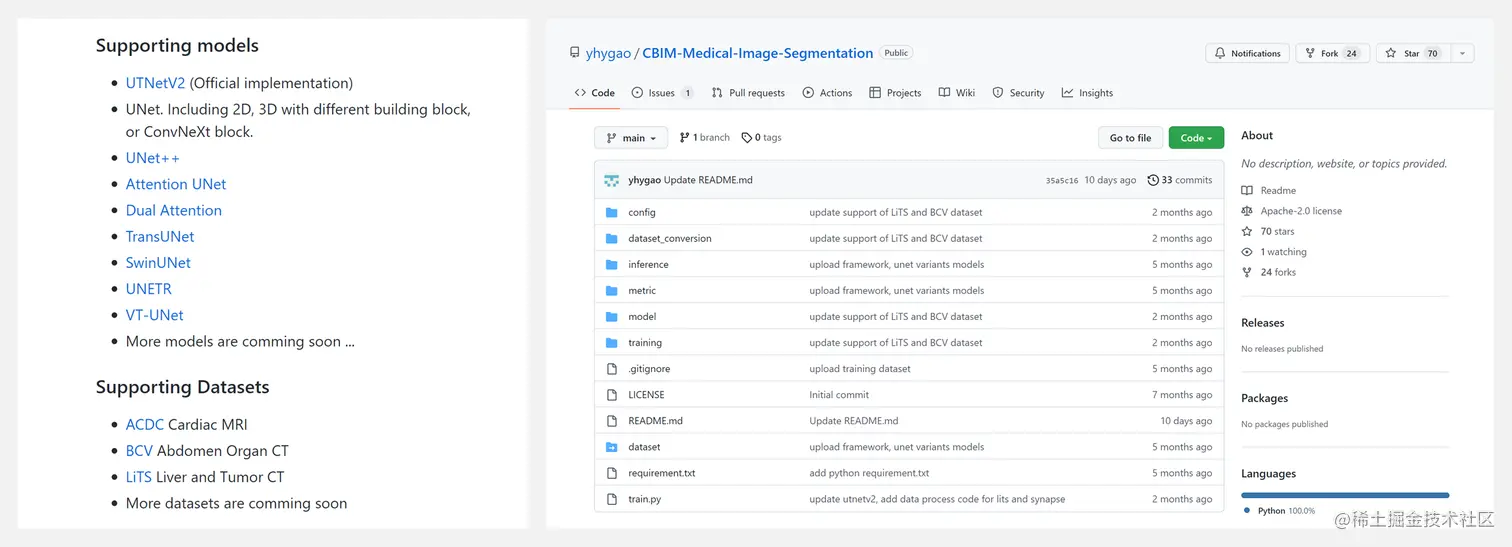Open the LiTS dataset link

tap(139, 476)
